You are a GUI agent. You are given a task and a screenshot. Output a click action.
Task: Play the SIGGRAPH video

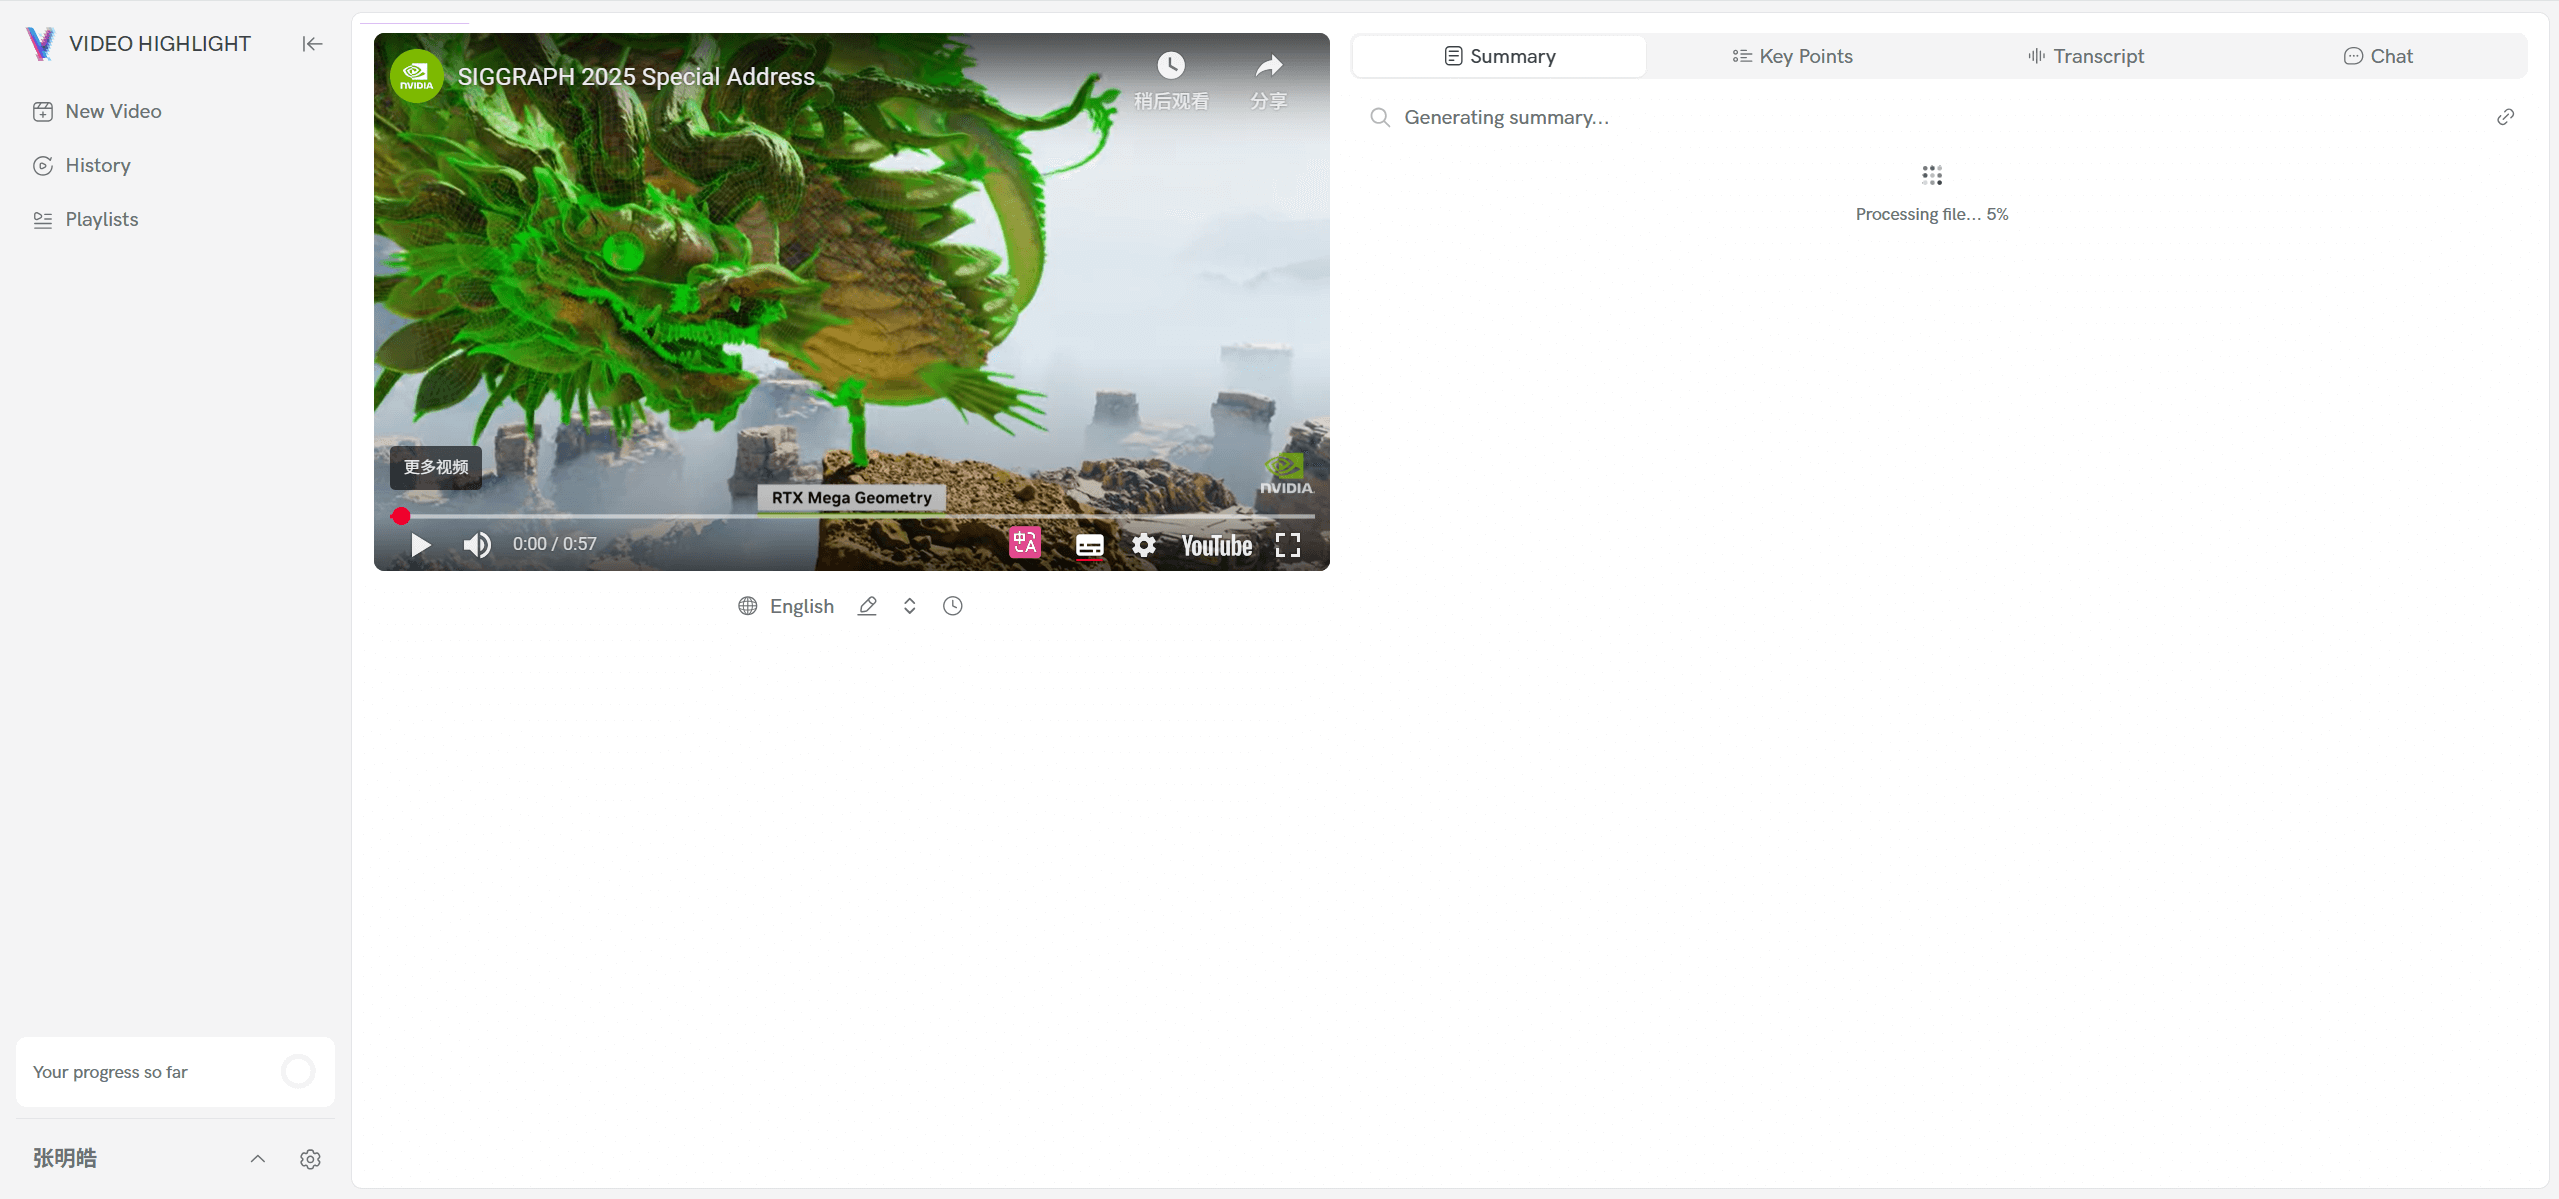tap(421, 545)
